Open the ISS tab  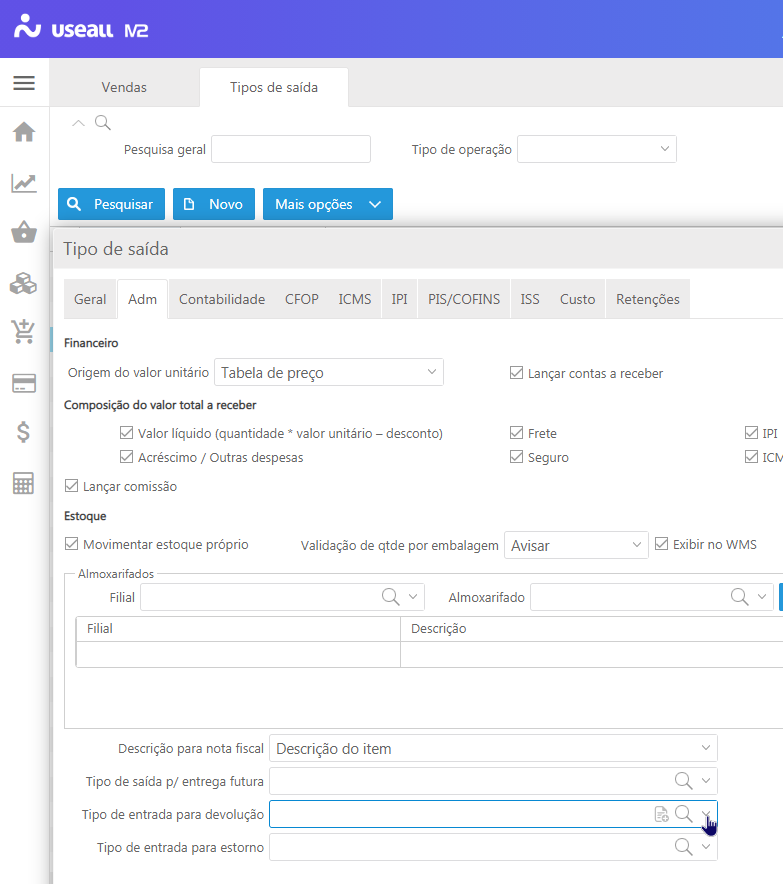click(530, 299)
